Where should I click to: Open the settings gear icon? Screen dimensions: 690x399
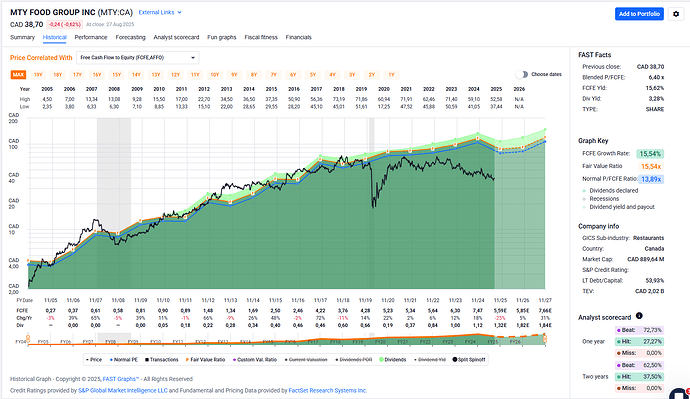click(x=676, y=14)
